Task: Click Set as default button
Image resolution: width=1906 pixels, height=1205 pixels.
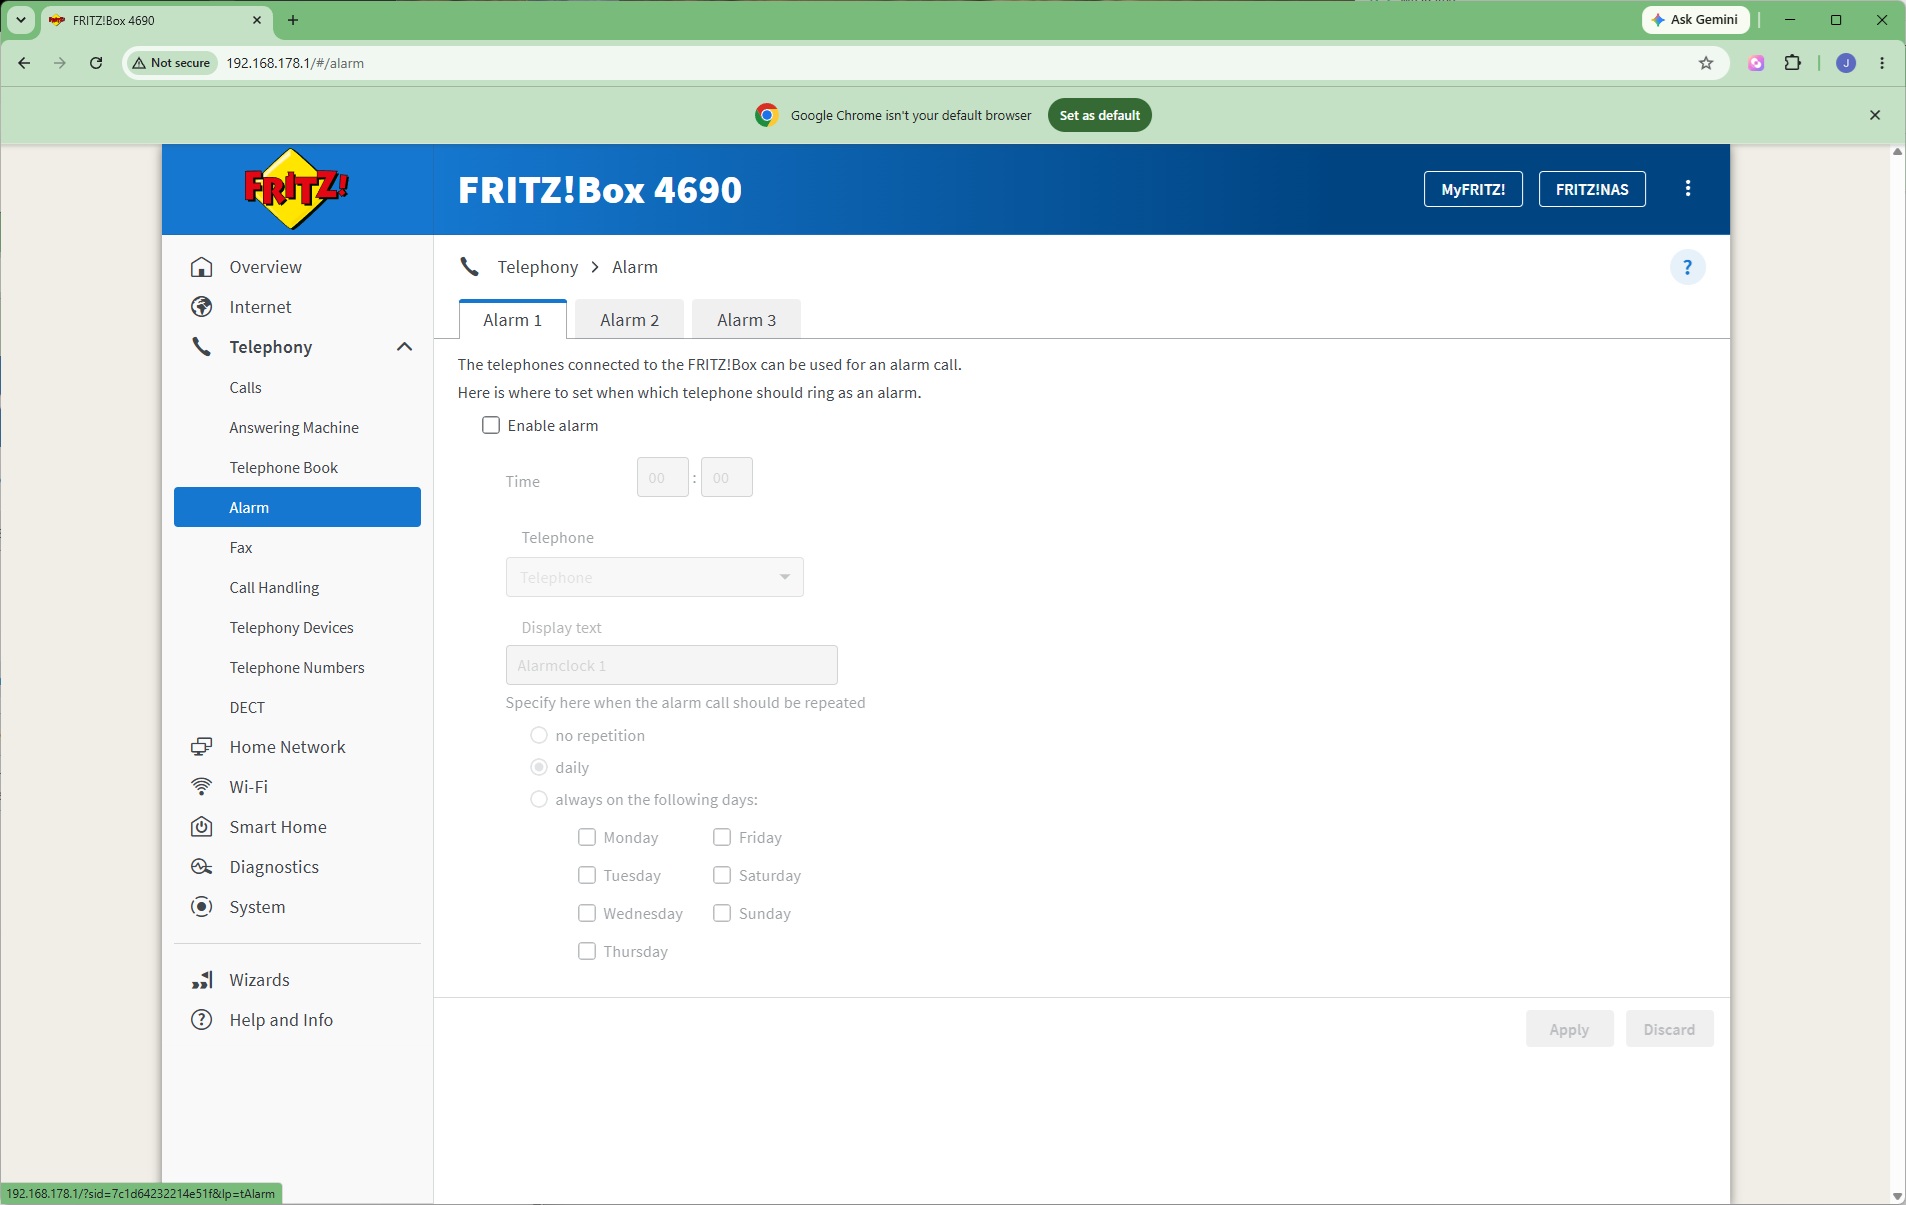Action: pos(1100,115)
